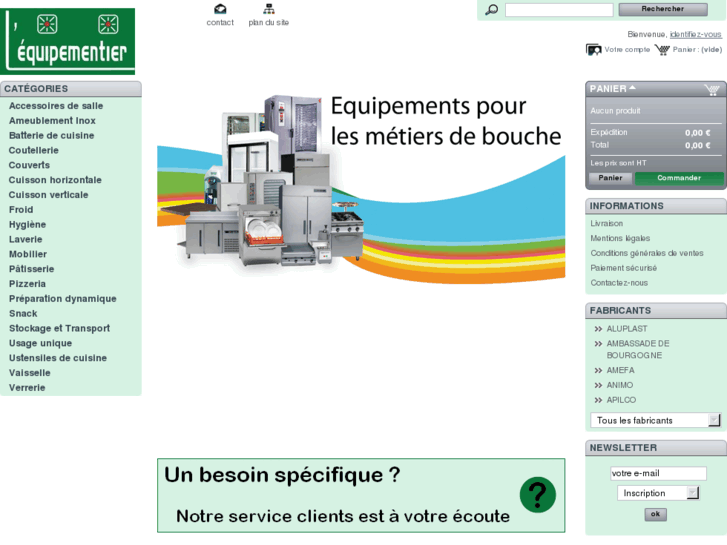
Task: Open Ameublement inox category
Action: point(52,121)
